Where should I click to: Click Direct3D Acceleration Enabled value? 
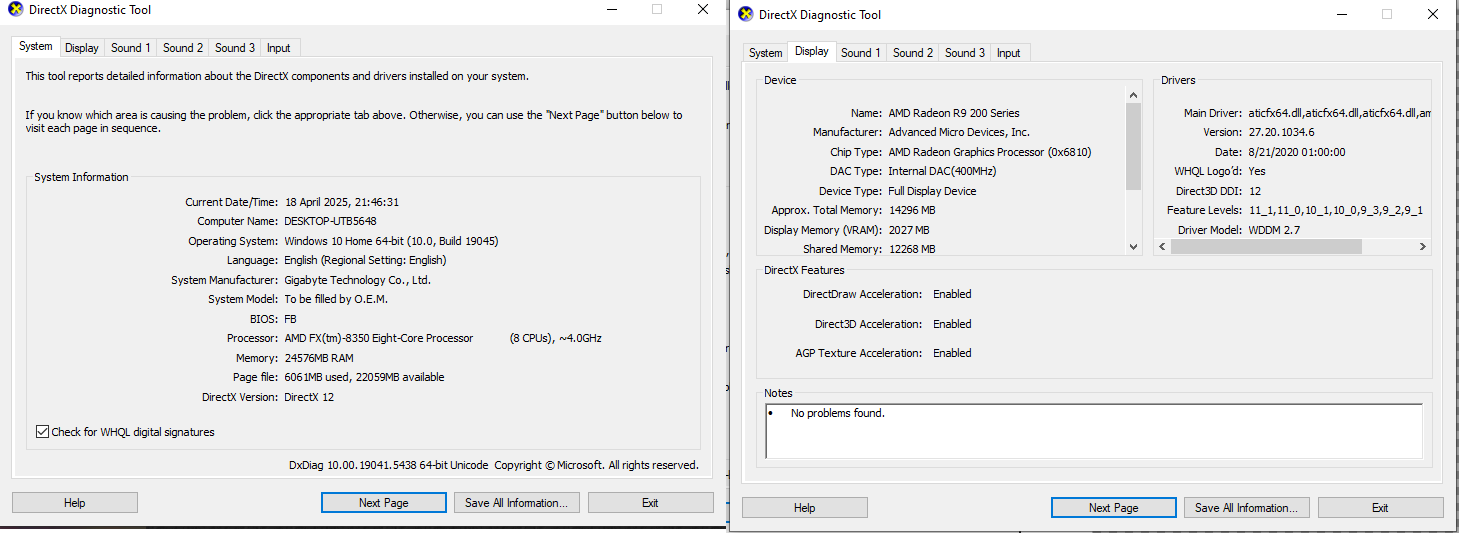coord(952,324)
